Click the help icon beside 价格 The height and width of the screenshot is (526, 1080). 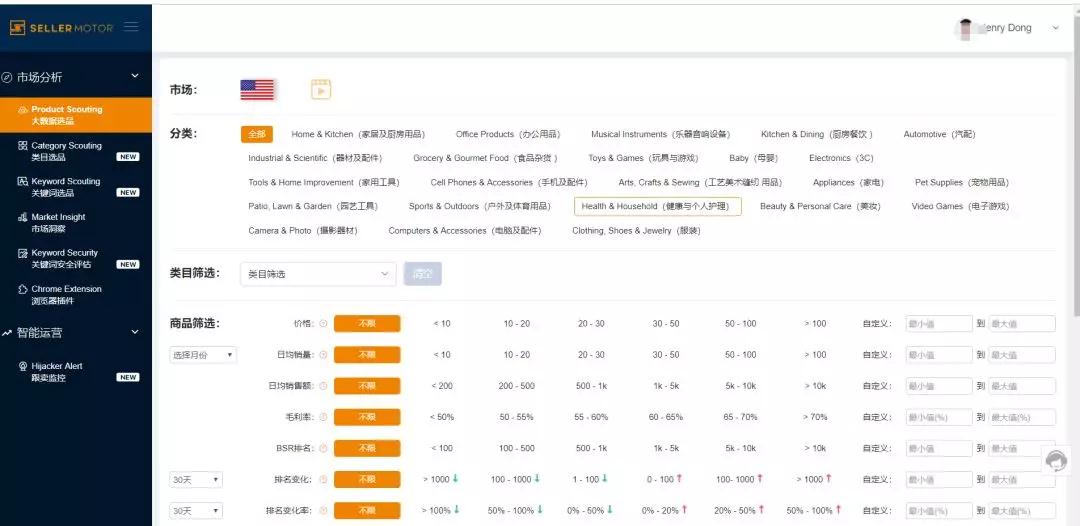coord(323,324)
